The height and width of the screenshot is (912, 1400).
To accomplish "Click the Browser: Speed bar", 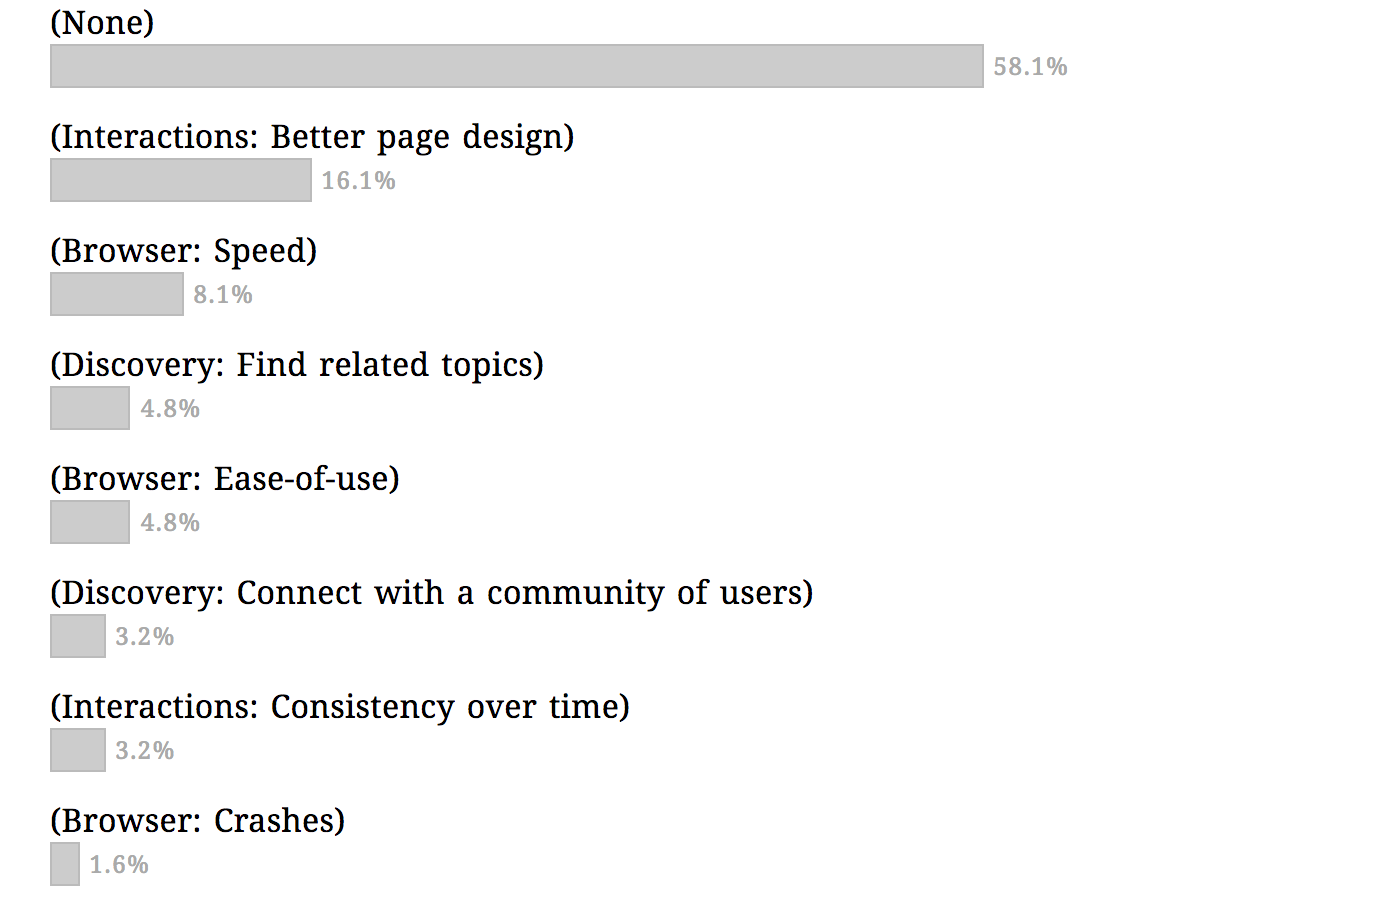I will [117, 294].
